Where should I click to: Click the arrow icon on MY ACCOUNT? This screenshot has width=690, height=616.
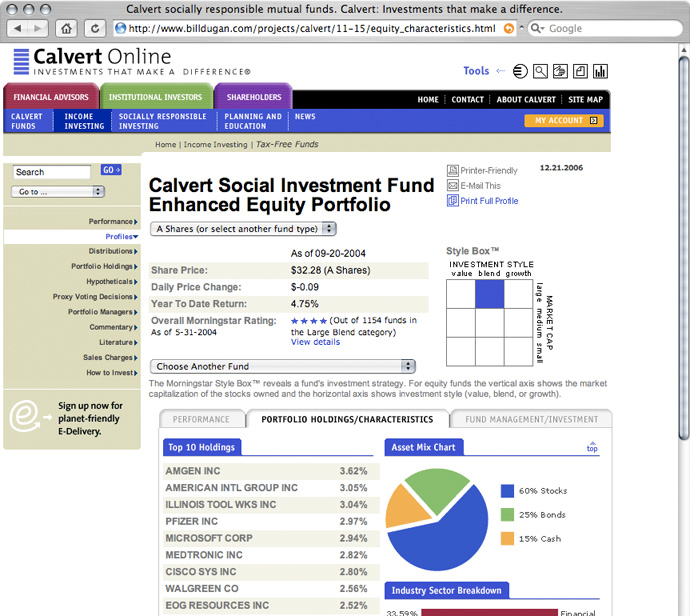tap(593, 121)
